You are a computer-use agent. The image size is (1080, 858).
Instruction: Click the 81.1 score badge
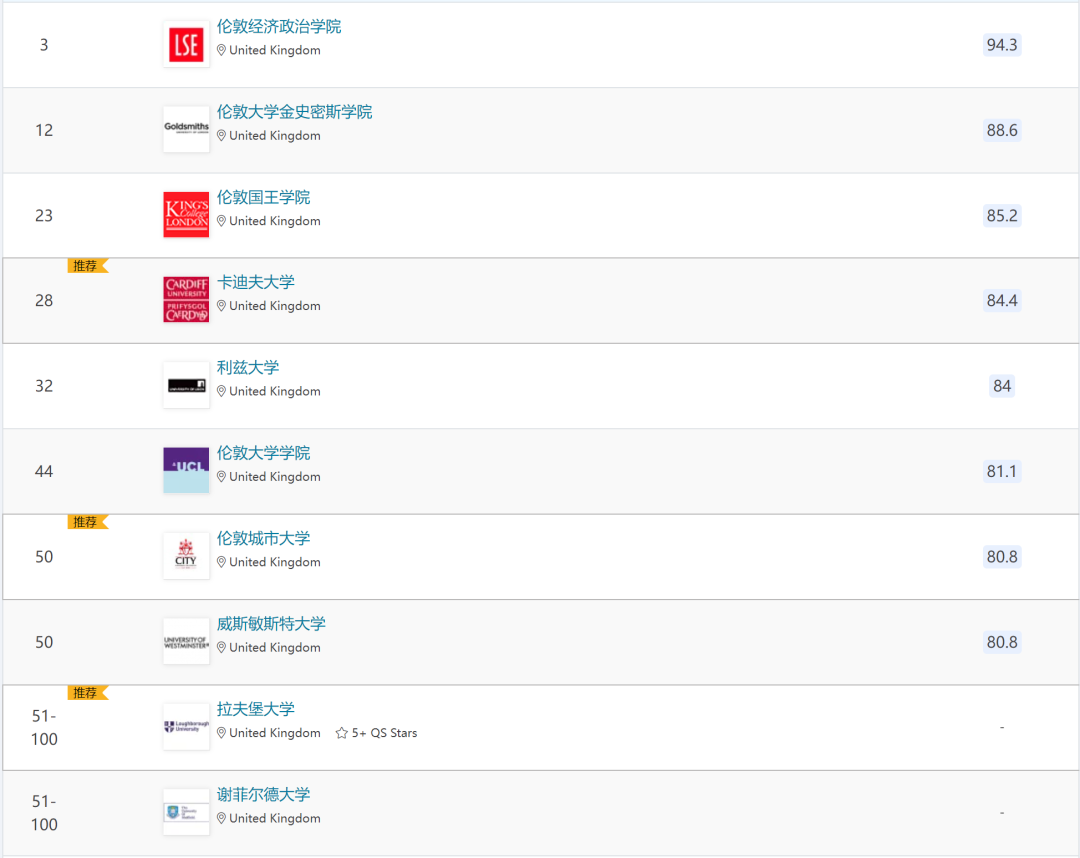click(x=1001, y=471)
